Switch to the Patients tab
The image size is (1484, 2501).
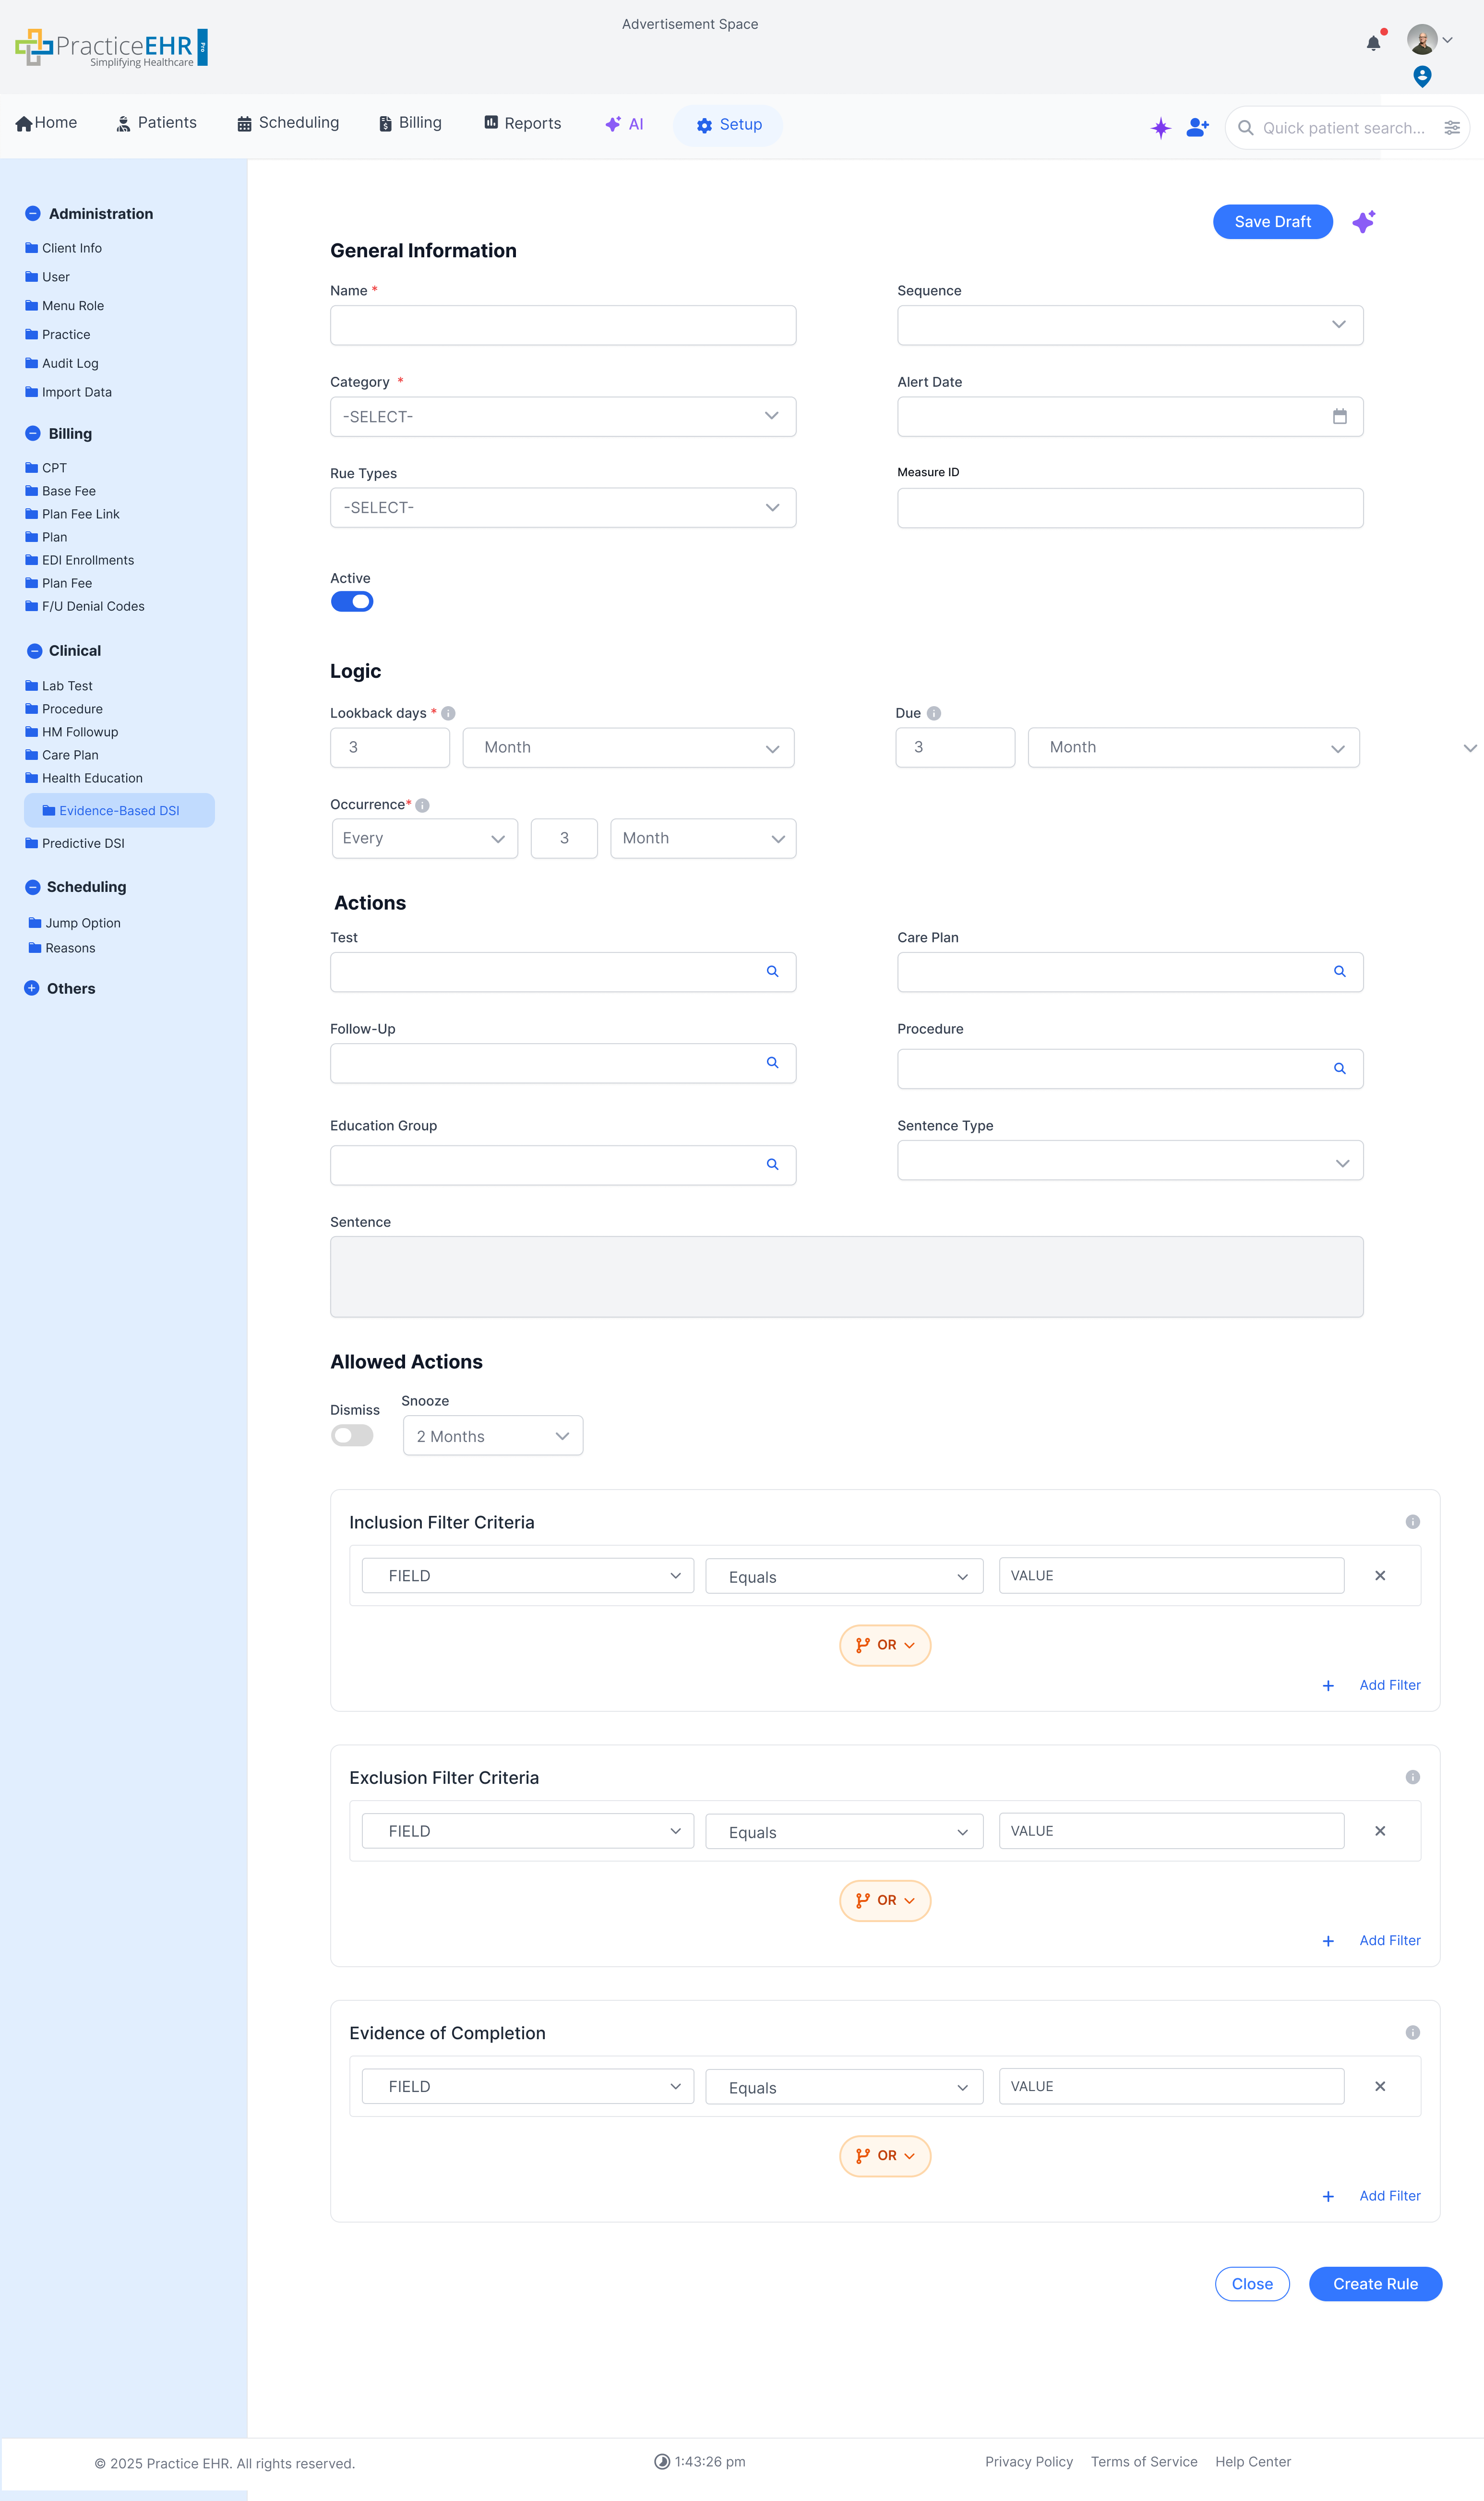(156, 123)
